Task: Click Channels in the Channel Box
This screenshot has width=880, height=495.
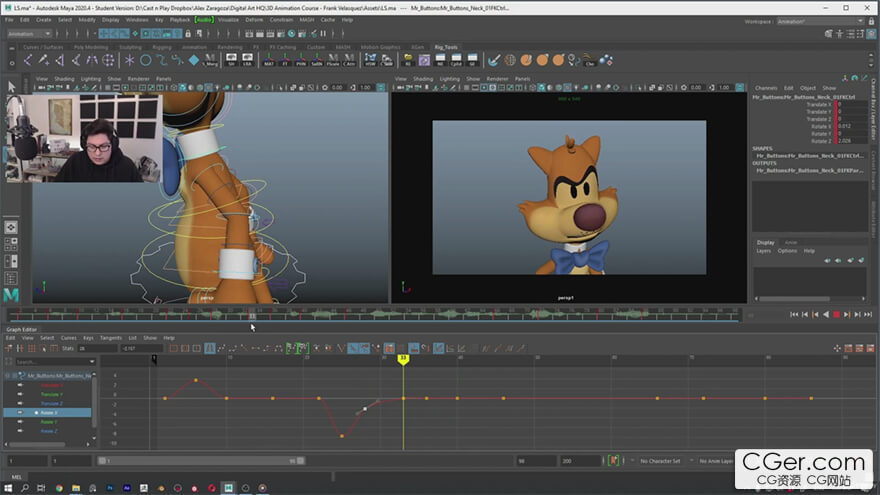Action: [x=766, y=88]
